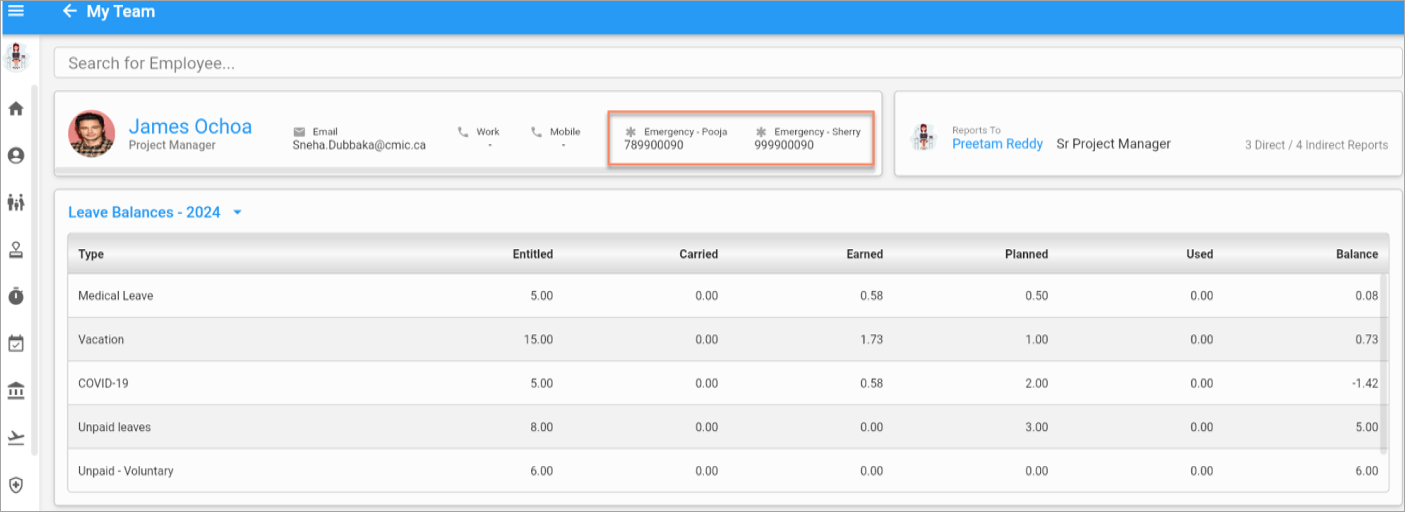The height and width of the screenshot is (512, 1405).
Task: Click Medical Leave planned value 0.50
Action: pyautogui.click(x=1037, y=296)
